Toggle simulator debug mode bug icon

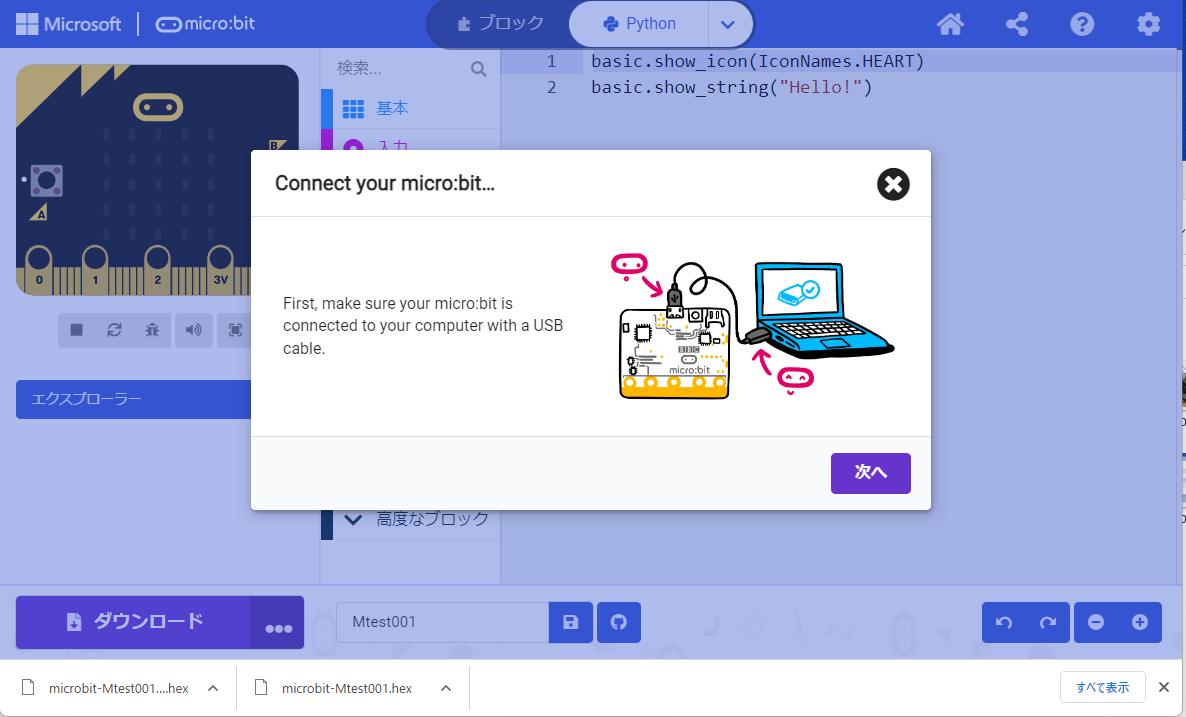(x=152, y=330)
